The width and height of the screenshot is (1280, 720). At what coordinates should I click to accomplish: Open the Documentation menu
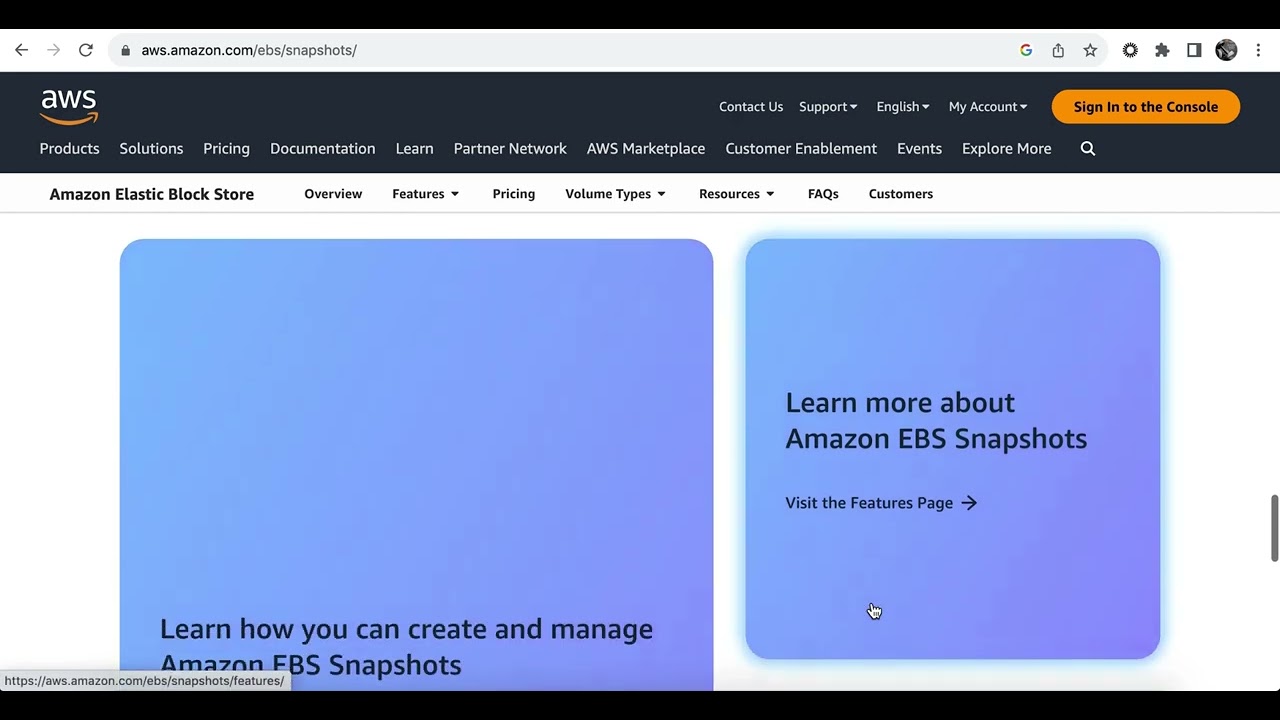pos(323,148)
